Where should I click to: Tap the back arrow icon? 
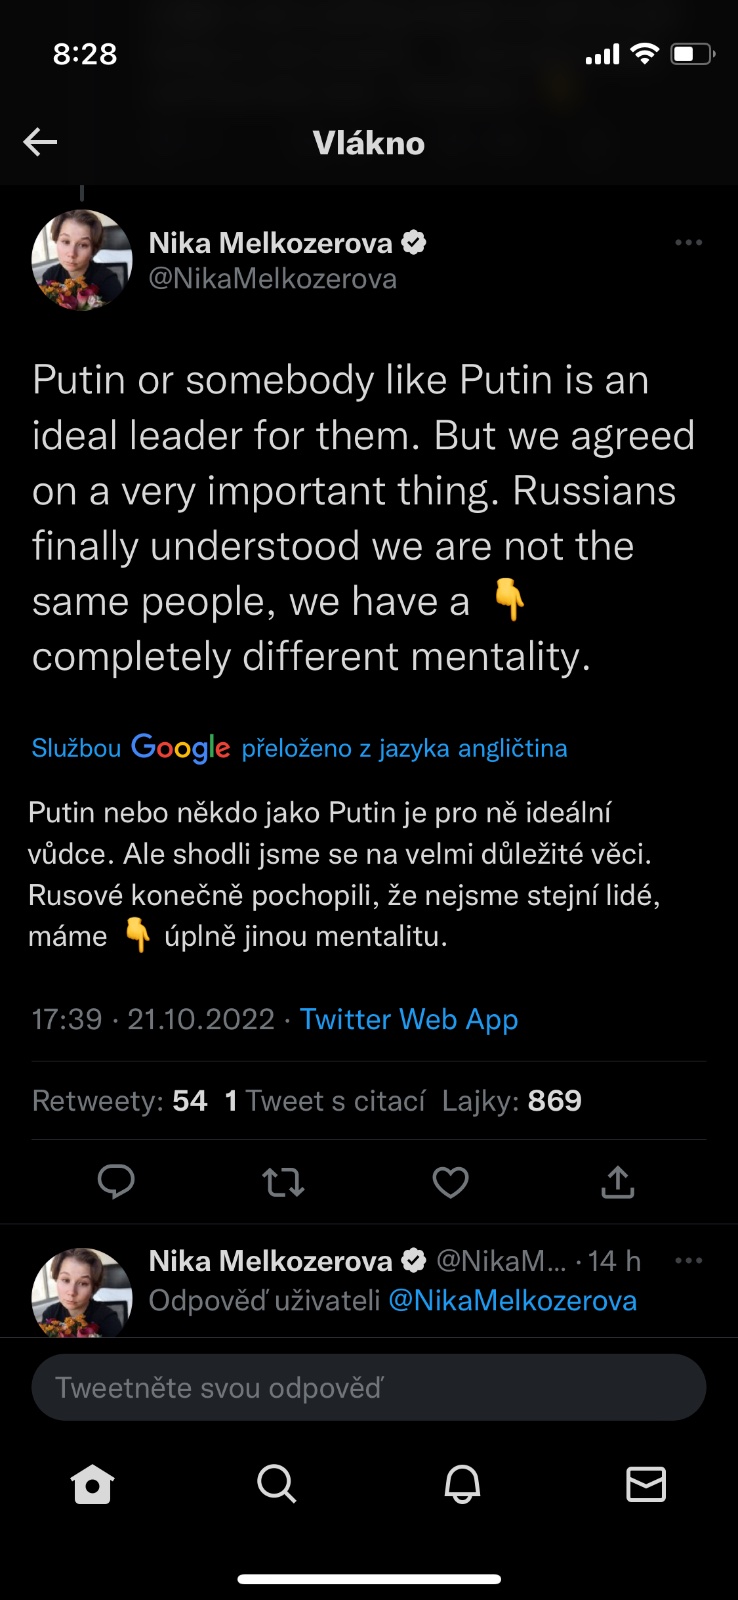tap(40, 143)
